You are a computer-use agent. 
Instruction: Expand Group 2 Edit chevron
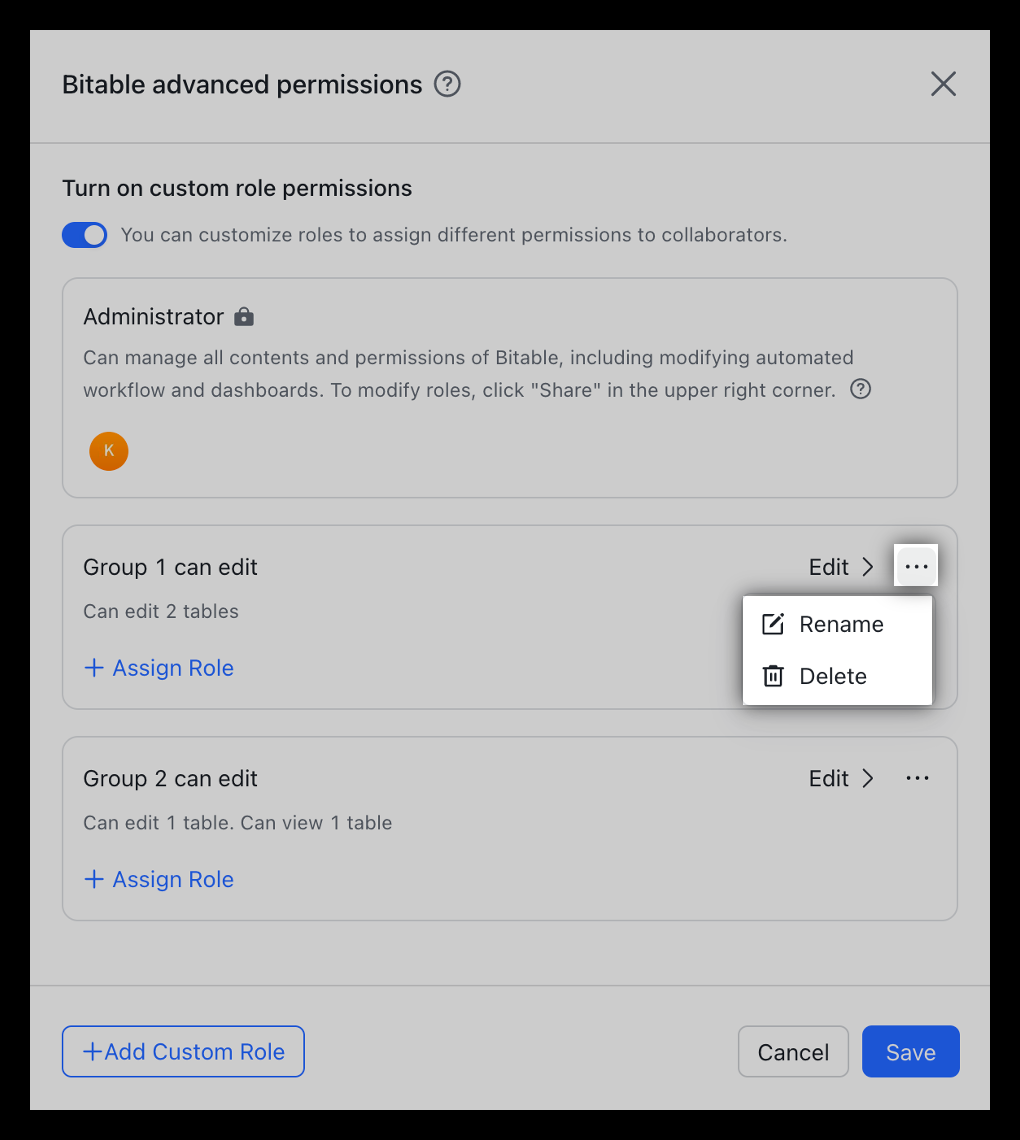[867, 778]
